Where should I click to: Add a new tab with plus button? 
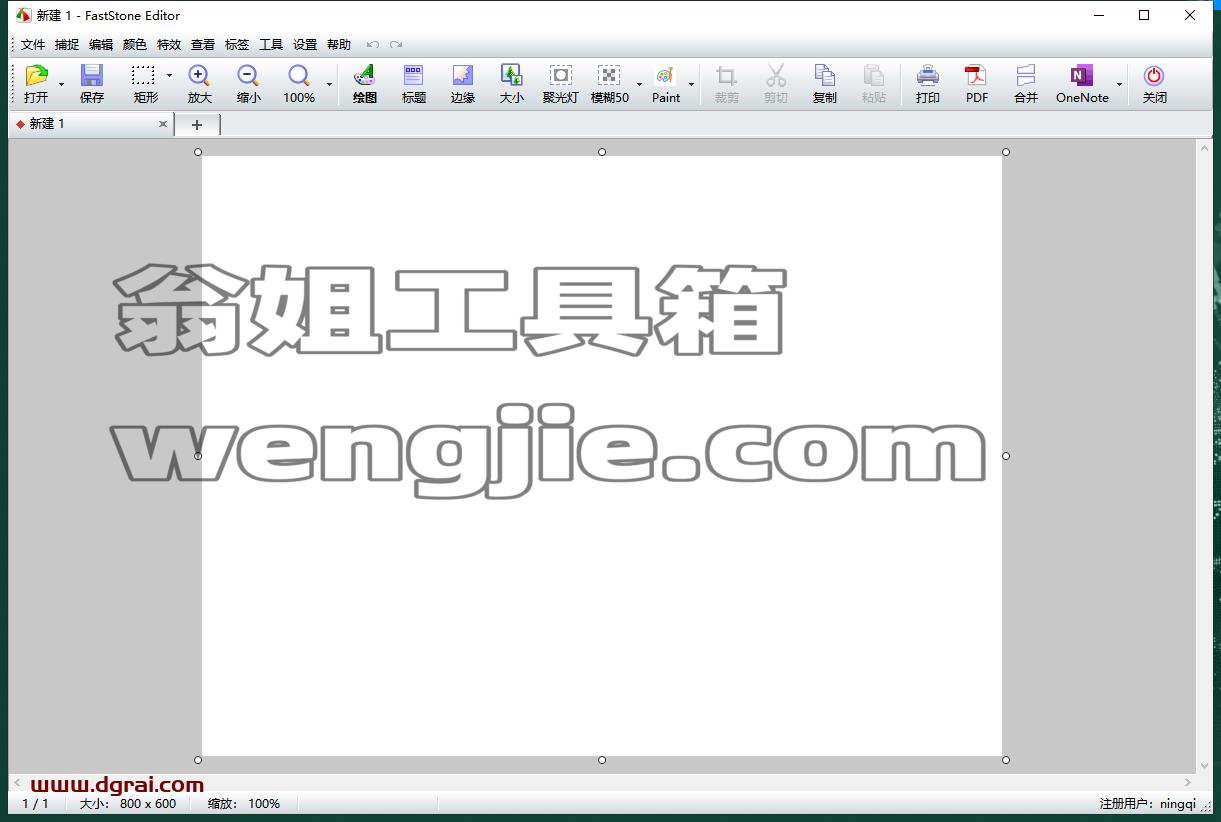pos(197,125)
